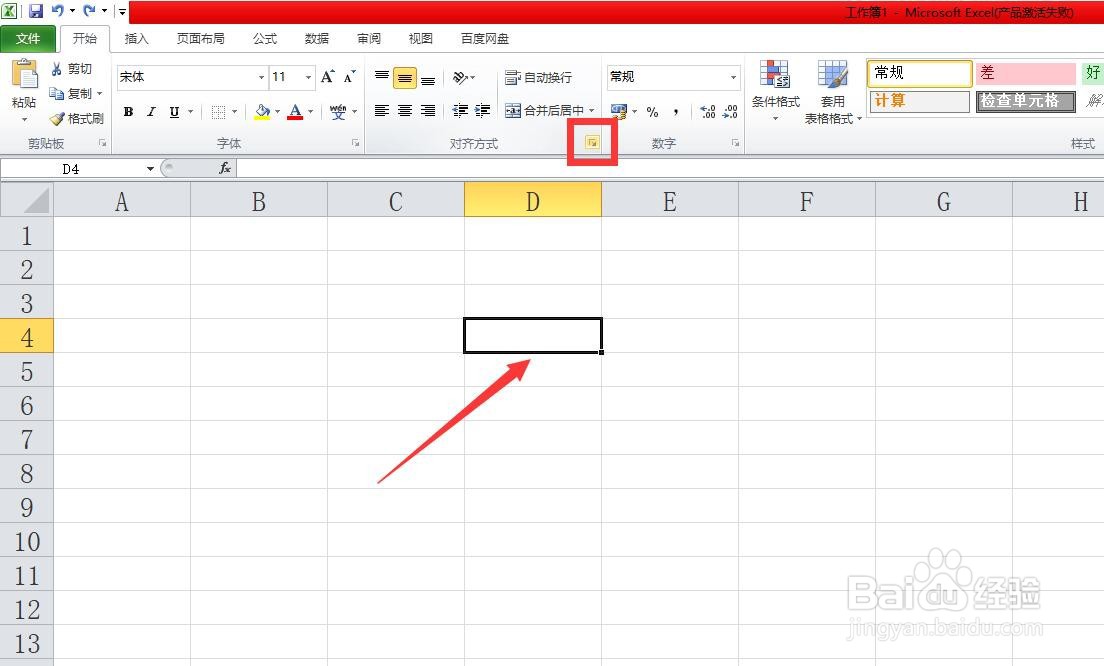Screen dimensions: 1104x666
Task: Undo the last action
Action: [x=58, y=11]
